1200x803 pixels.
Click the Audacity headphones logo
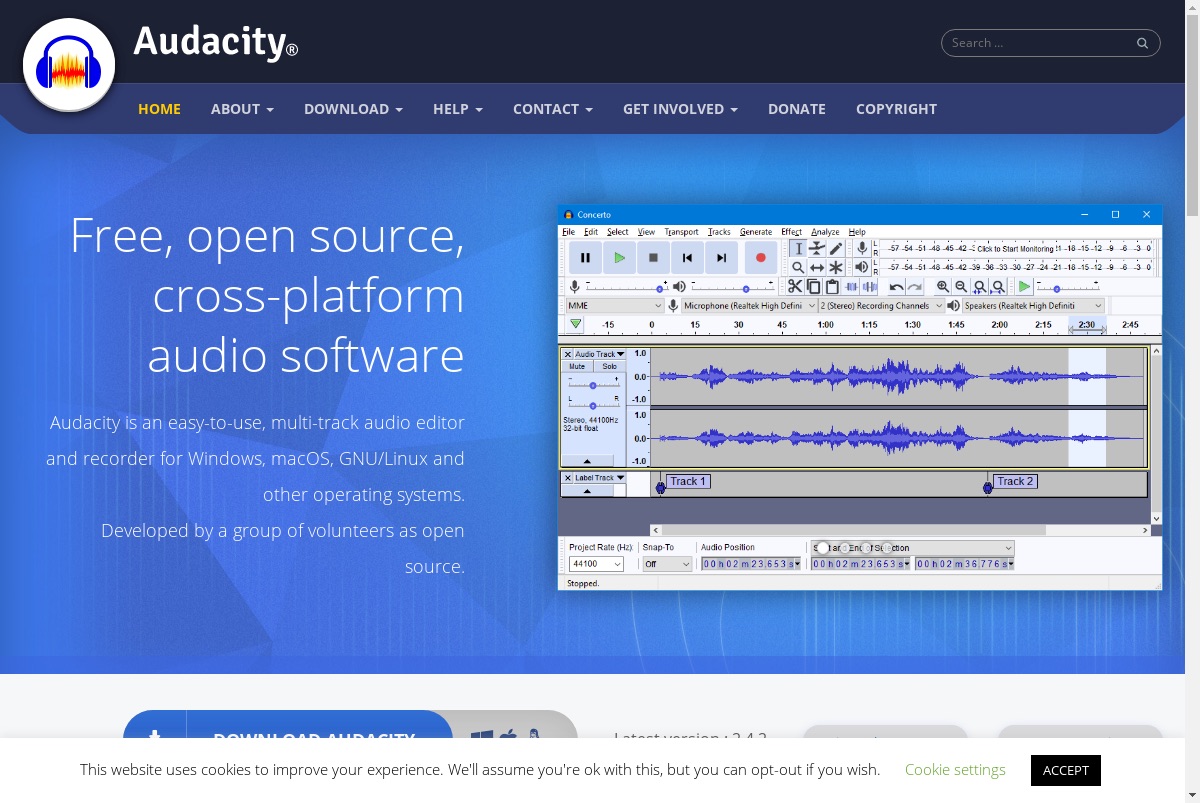(x=69, y=65)
